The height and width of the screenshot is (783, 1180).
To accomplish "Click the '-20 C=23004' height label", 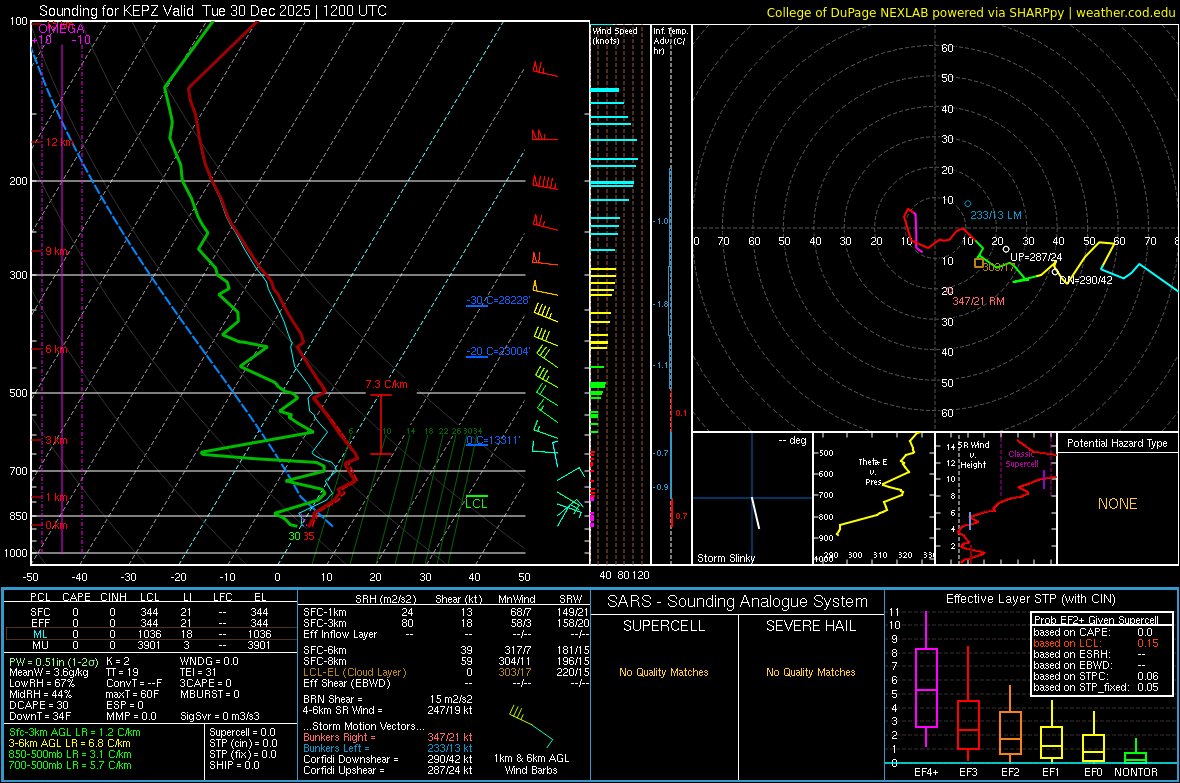I will point(498,351).
